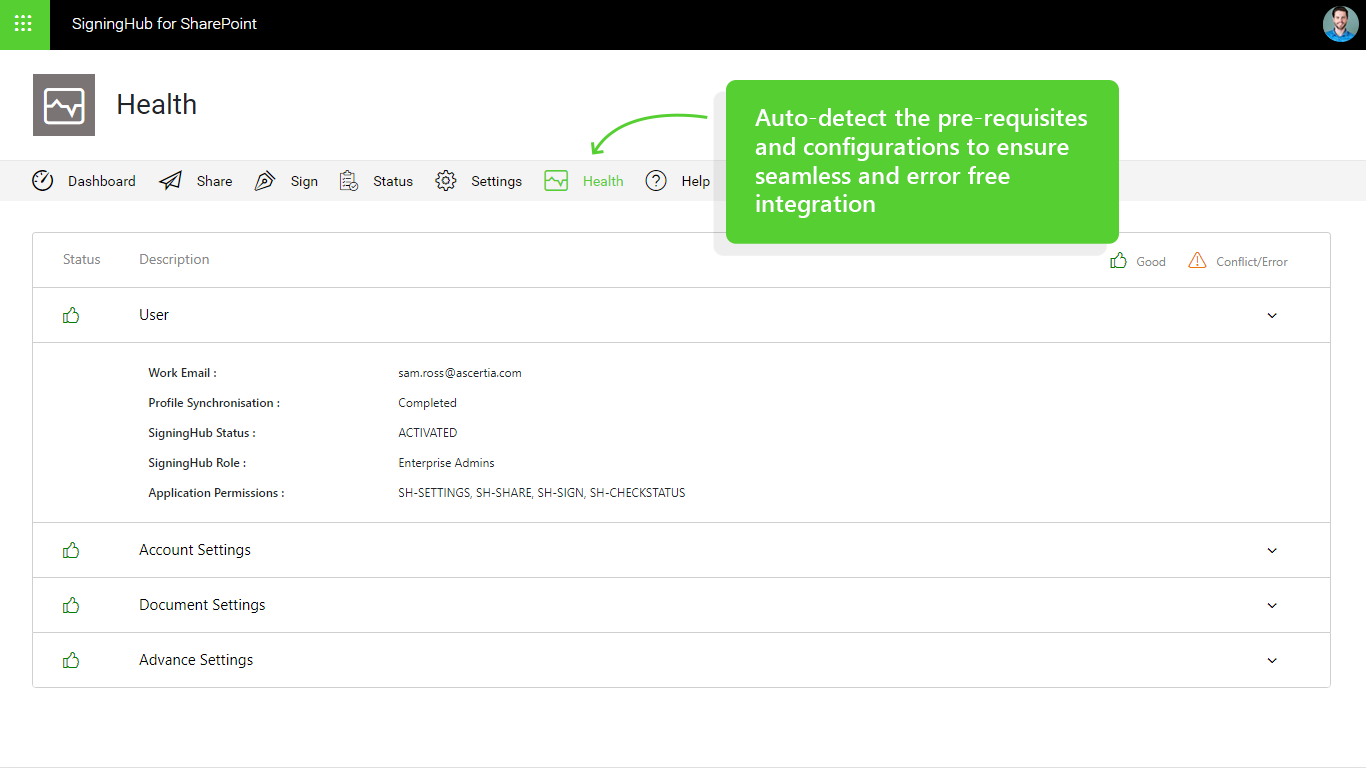The height and width of the screenshot is (768, 1366).
Task: Click the Conflict/Error warning triangle icon
Action: click(x=1197, y=261)
